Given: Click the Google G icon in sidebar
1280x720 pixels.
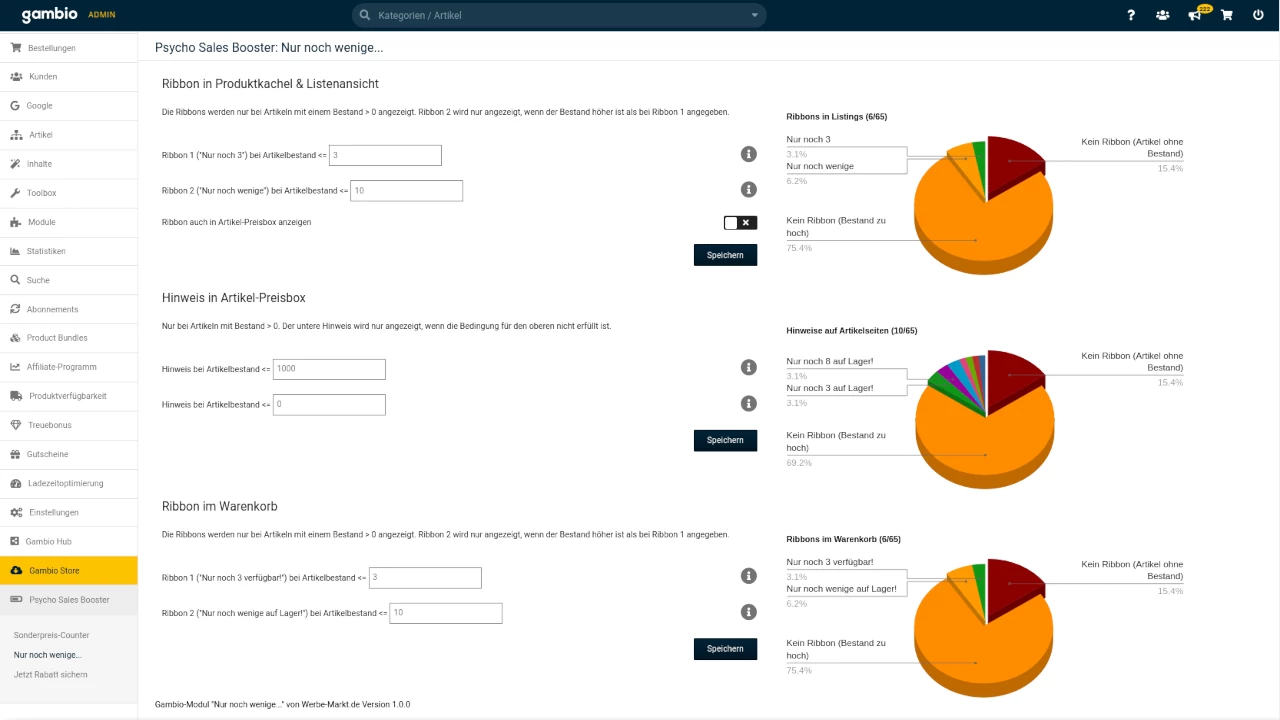Looking at the screenshot, I should 16,105.
